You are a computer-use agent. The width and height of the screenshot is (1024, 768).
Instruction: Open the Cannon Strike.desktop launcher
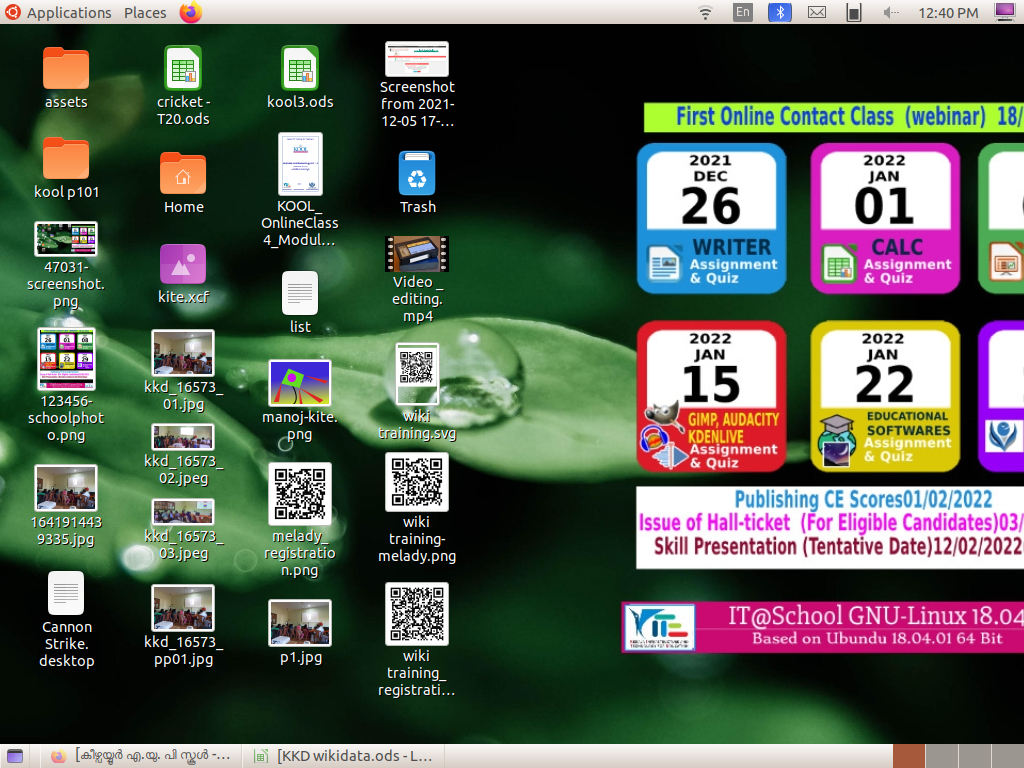pos(66,594)
